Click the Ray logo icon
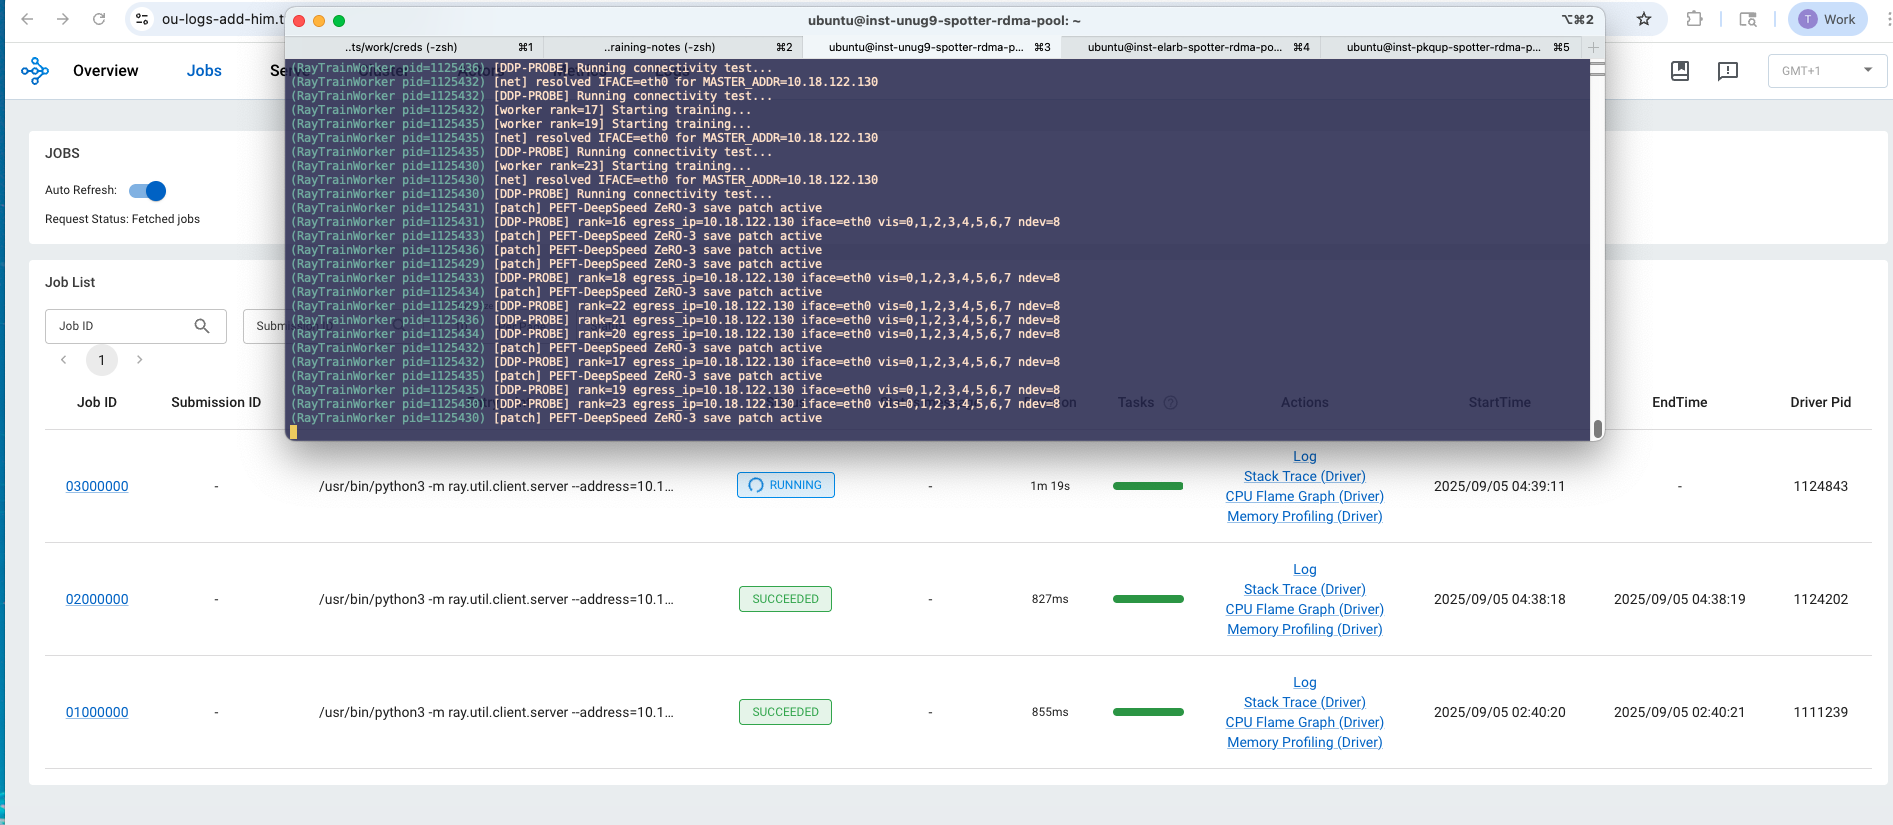Image resolution: width=1893 pixels, height=825 pixels. point(35,71)
